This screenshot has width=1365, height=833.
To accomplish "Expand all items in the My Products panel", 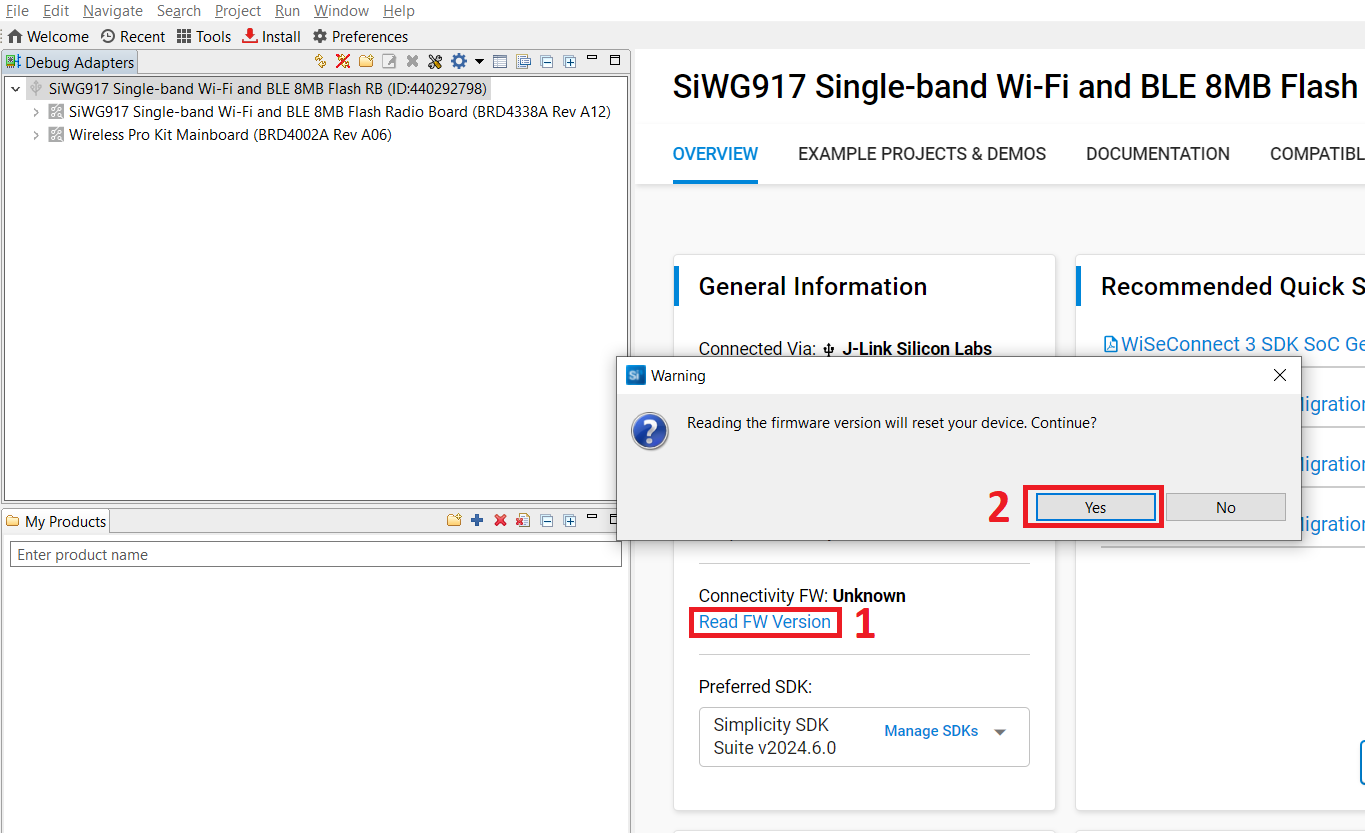I will tap(570, 521).
